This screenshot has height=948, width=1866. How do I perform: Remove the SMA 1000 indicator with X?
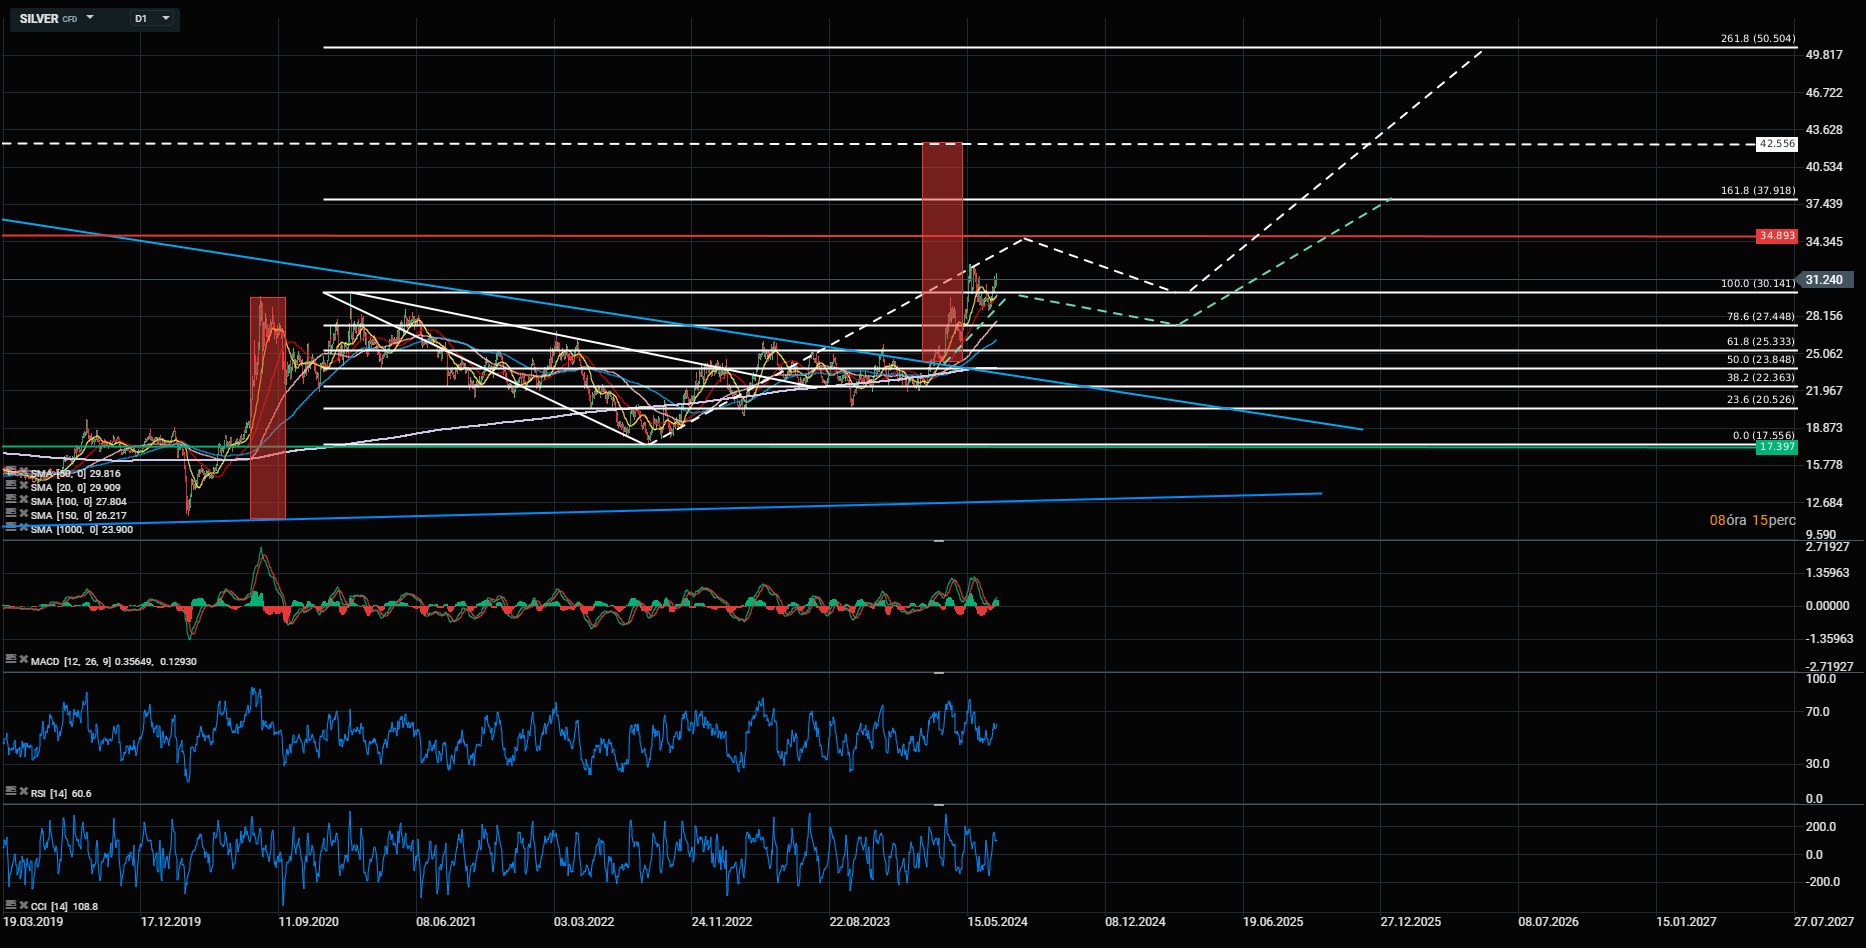[x=23, y=525]
